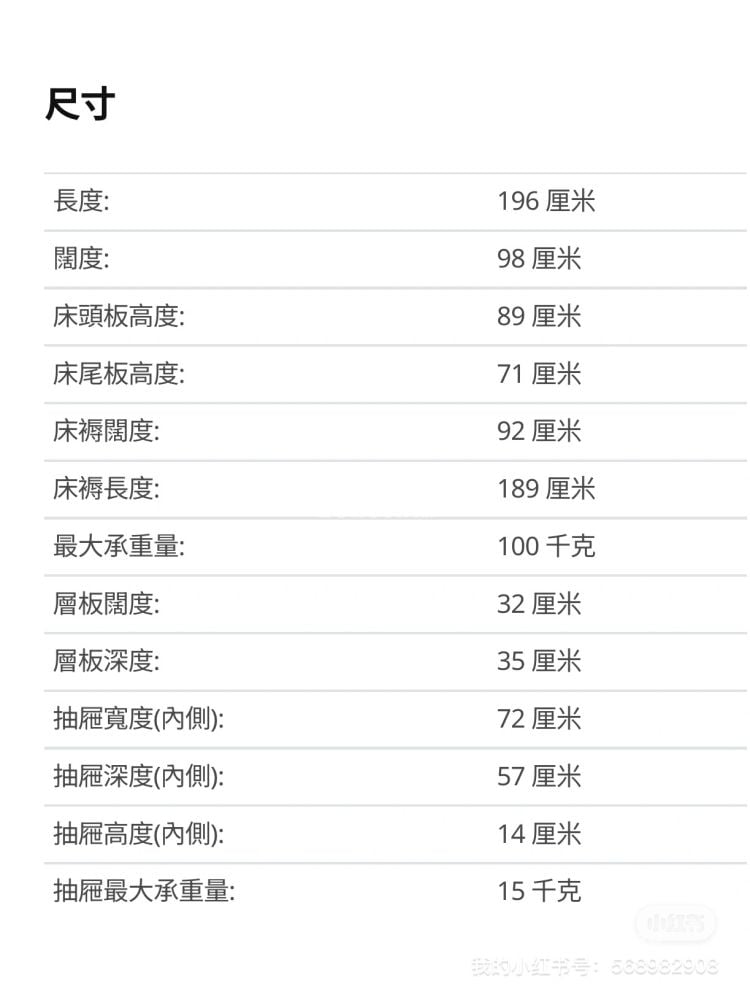Click the 98 厘米 value
This screenshot has width=750, height=1000.
539,258
